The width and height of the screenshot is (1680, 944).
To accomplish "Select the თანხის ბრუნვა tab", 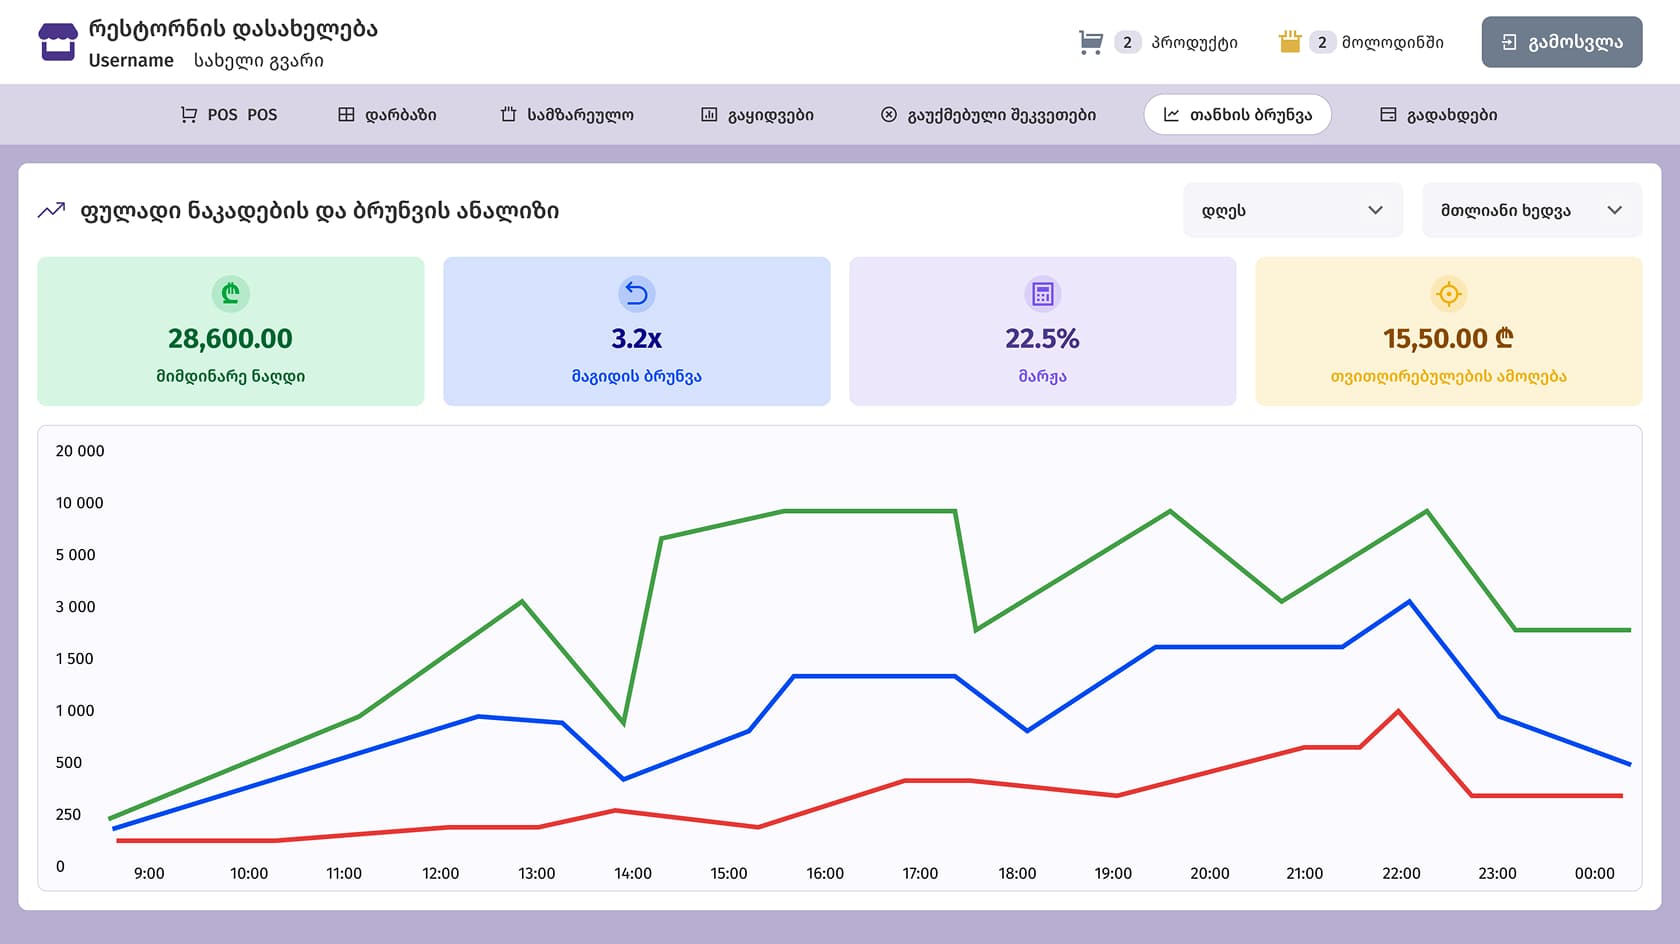I will [x=1237, y=115].
